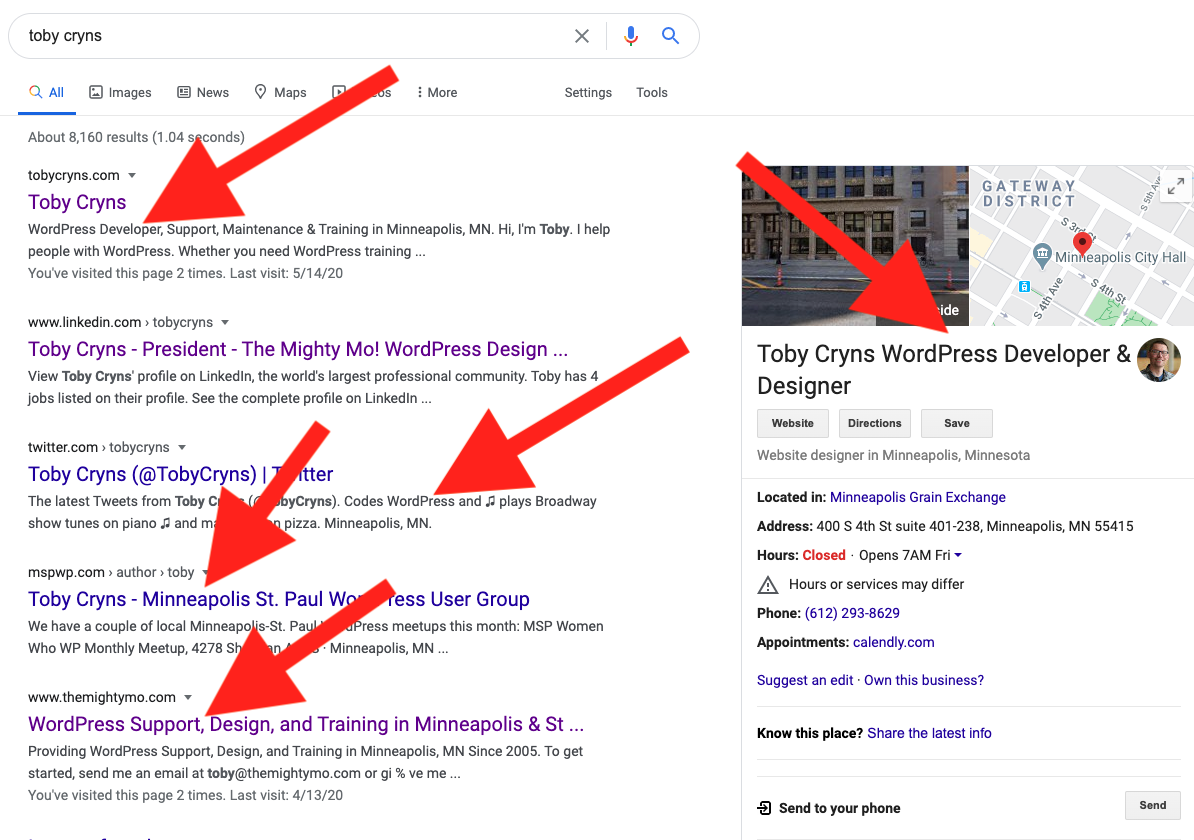1194x840 pixels.
Task: Expand options arrow next to linkedin.com result
Action: click(x=225, y=323)
